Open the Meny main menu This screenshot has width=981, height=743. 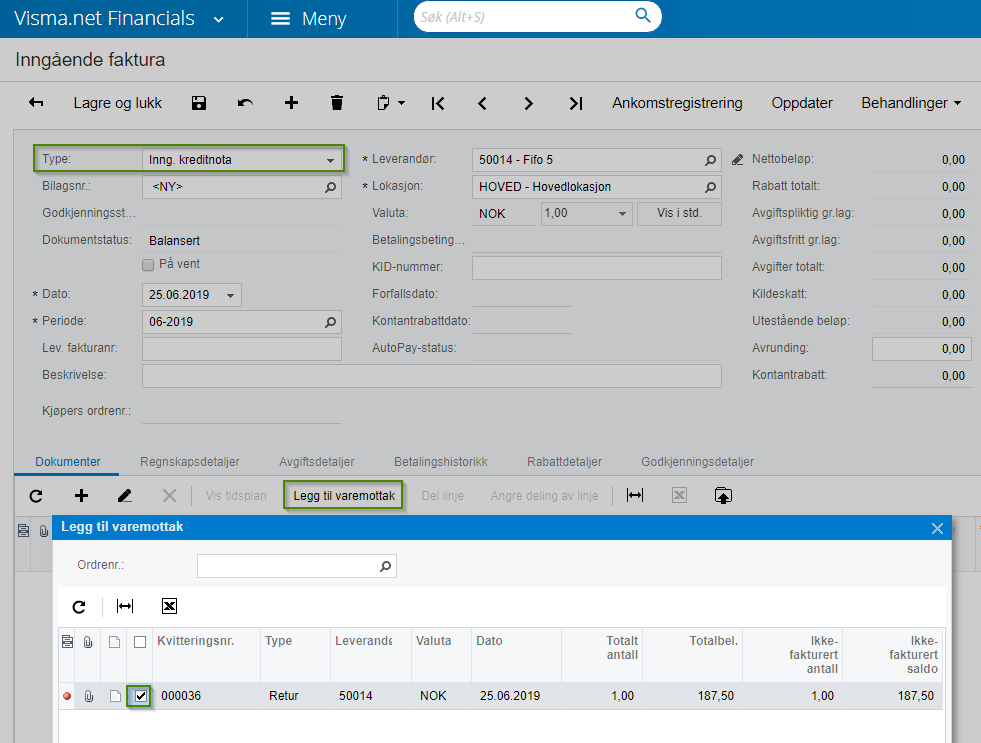[309, 19]
